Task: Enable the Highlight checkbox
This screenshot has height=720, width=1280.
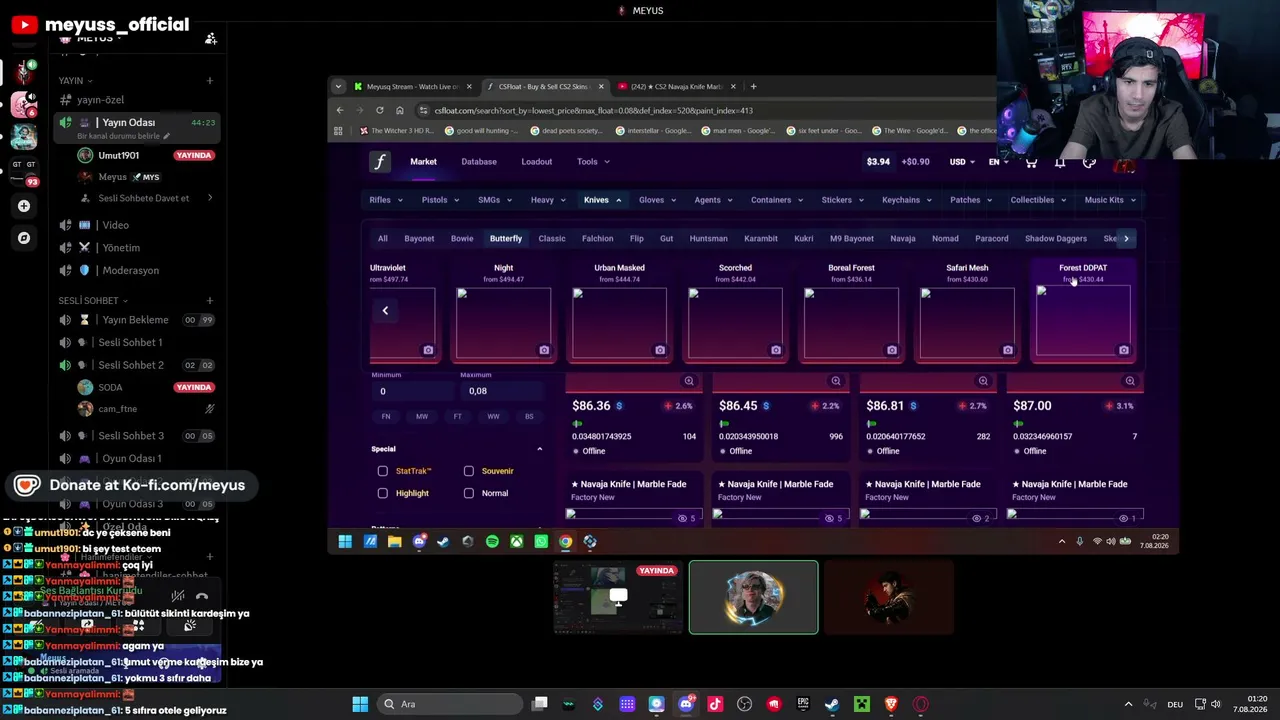Action: point(383,493)
